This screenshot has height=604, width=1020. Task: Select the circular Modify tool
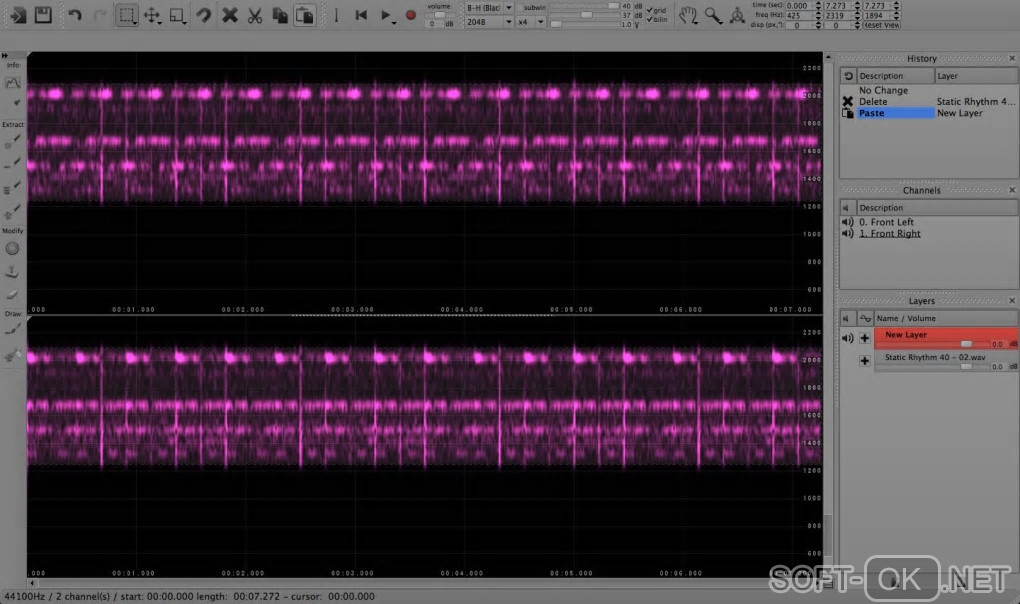click(x=12, y=248)
